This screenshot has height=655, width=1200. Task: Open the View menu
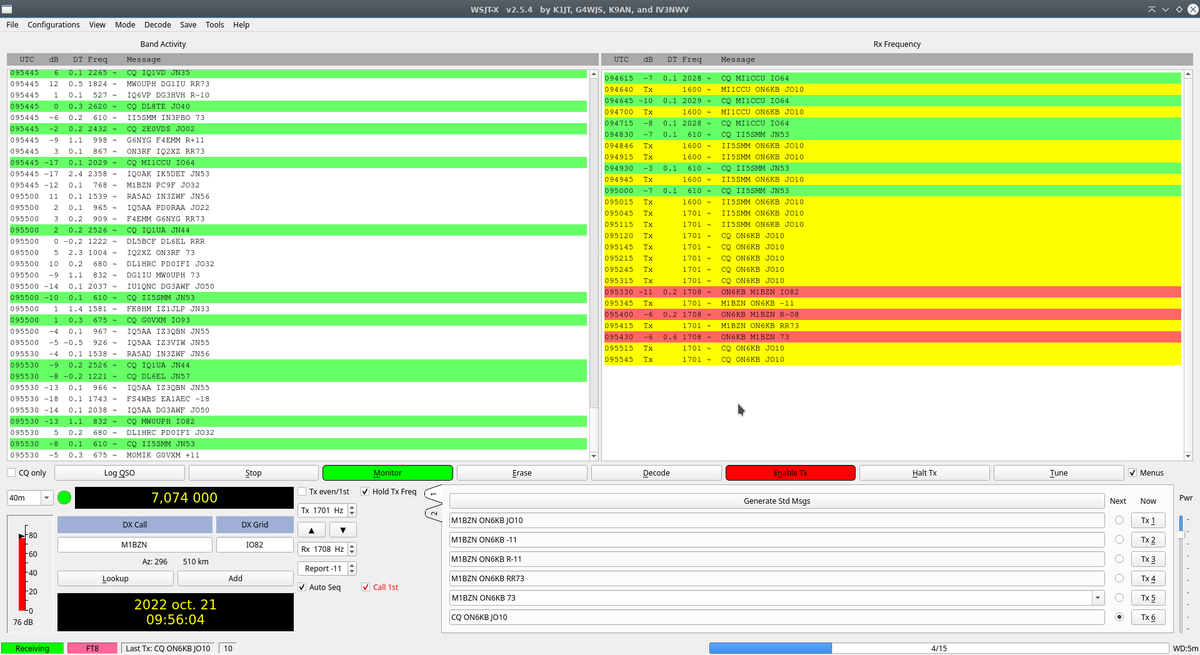[97, 24]
